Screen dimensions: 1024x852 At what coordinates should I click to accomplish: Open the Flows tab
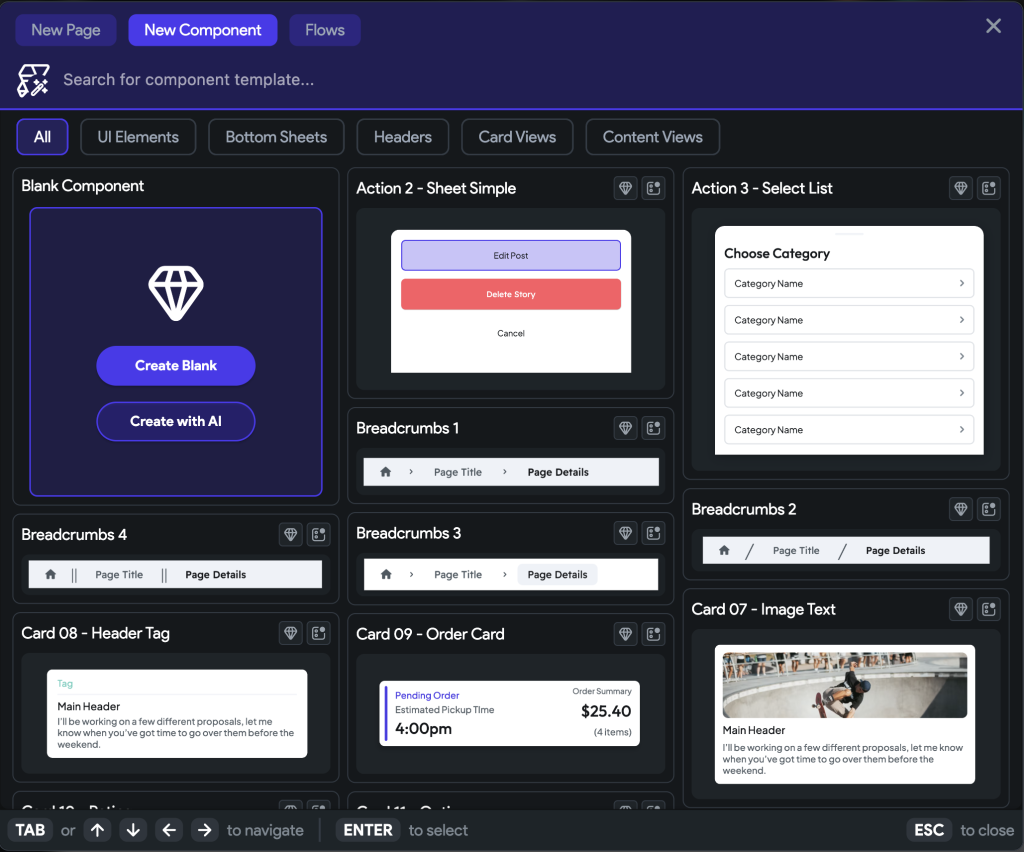click(x=324, y=30)
